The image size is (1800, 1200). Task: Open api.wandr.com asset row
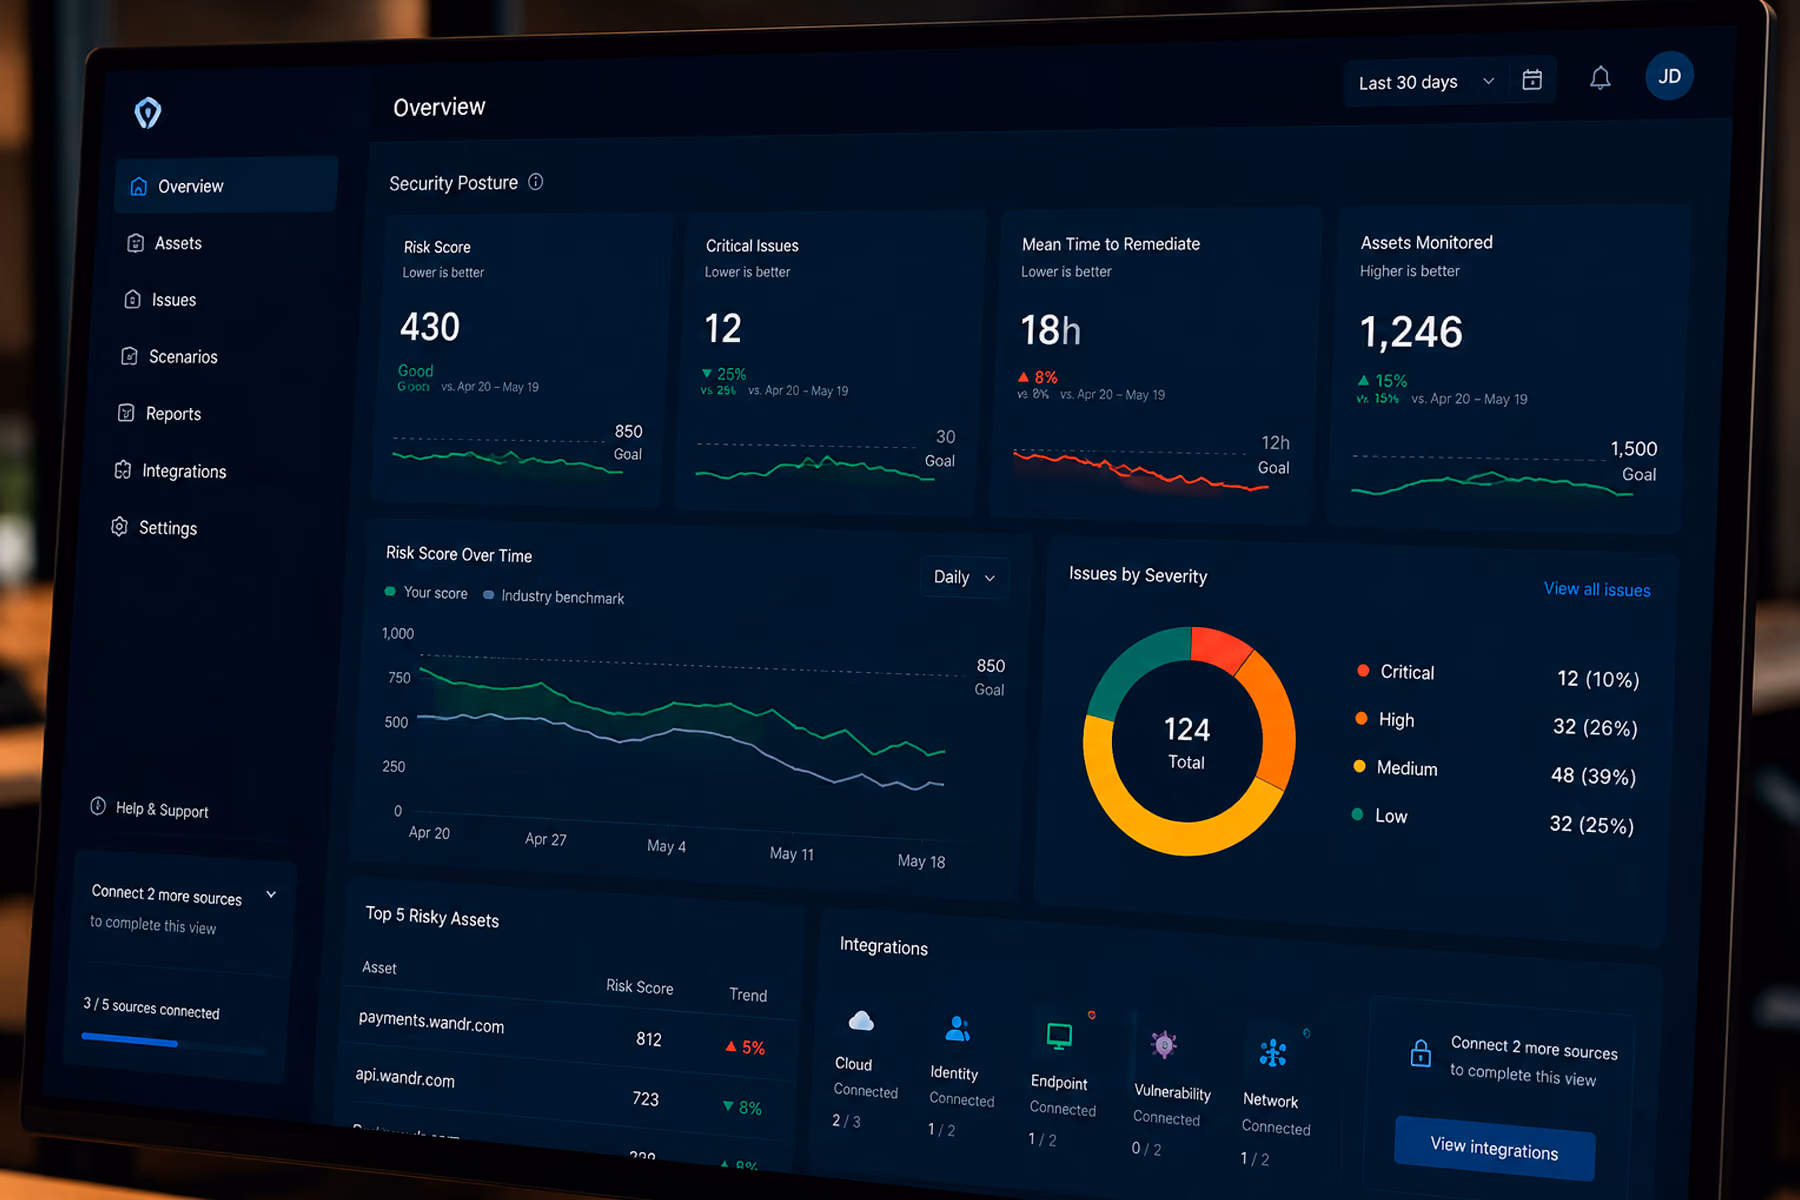pyautogui.click(x=563, y=1090)
